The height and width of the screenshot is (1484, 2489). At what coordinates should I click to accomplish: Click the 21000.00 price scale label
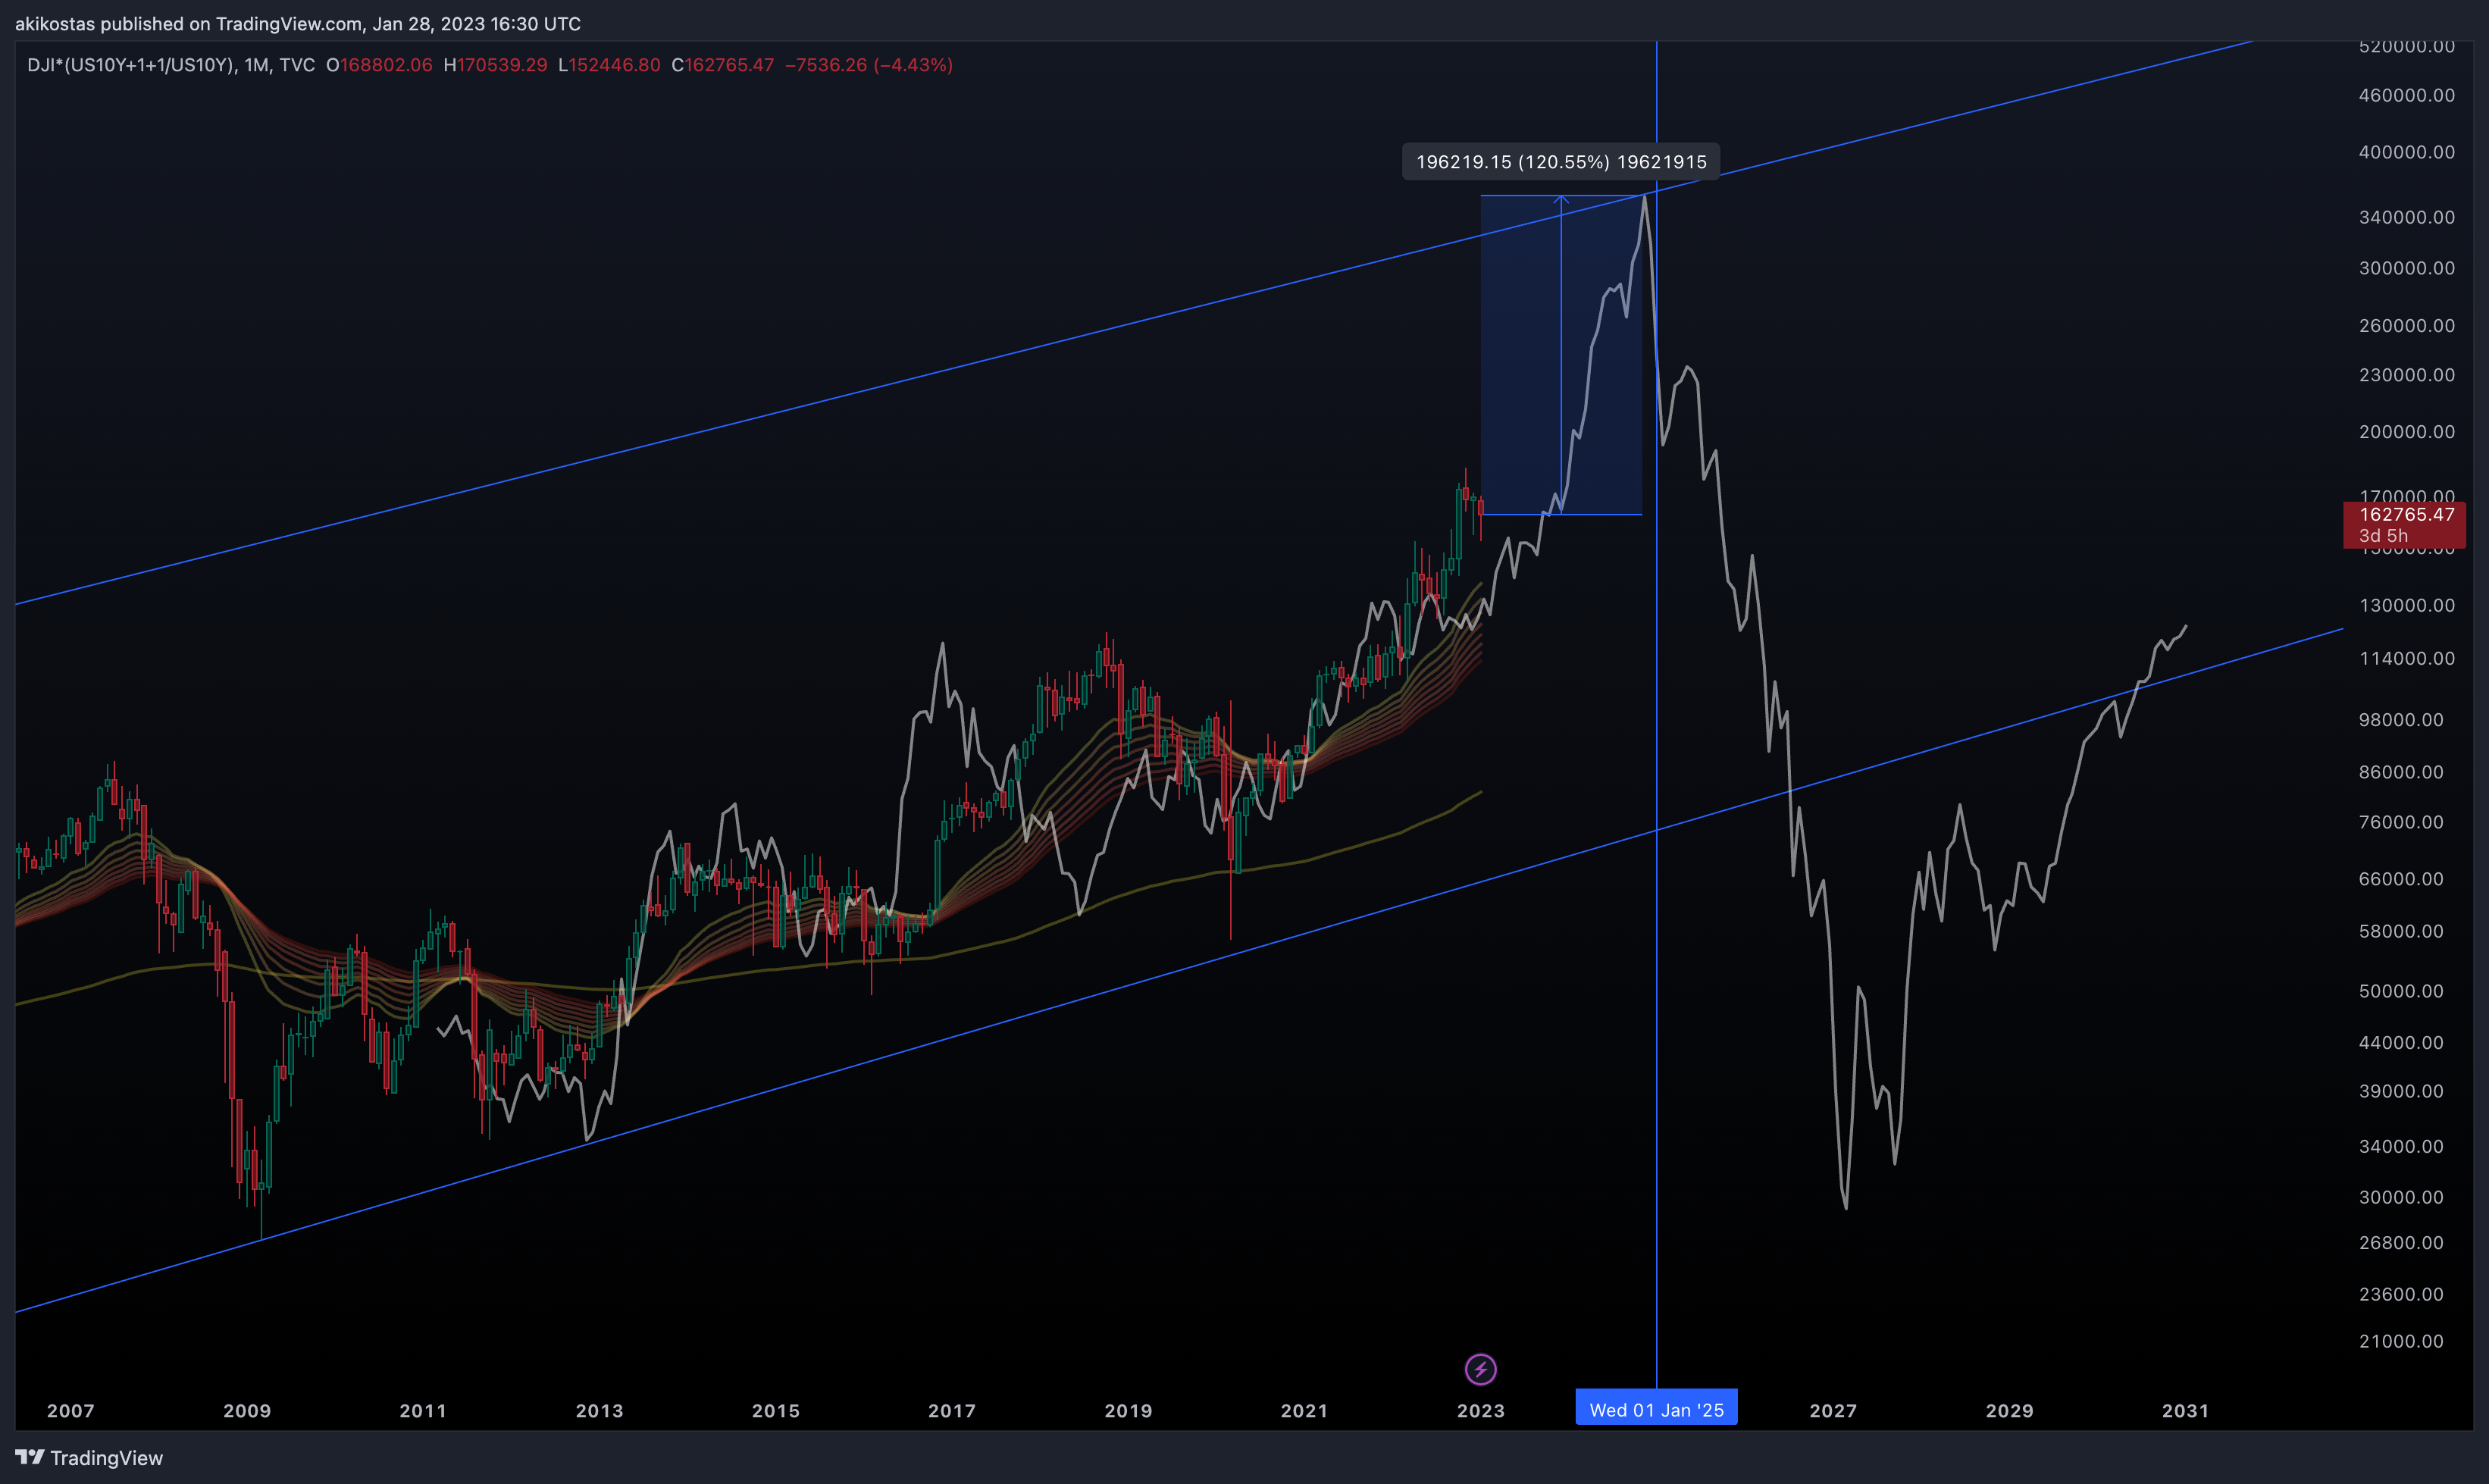pyautogui.click(x=2401, y=1342)
